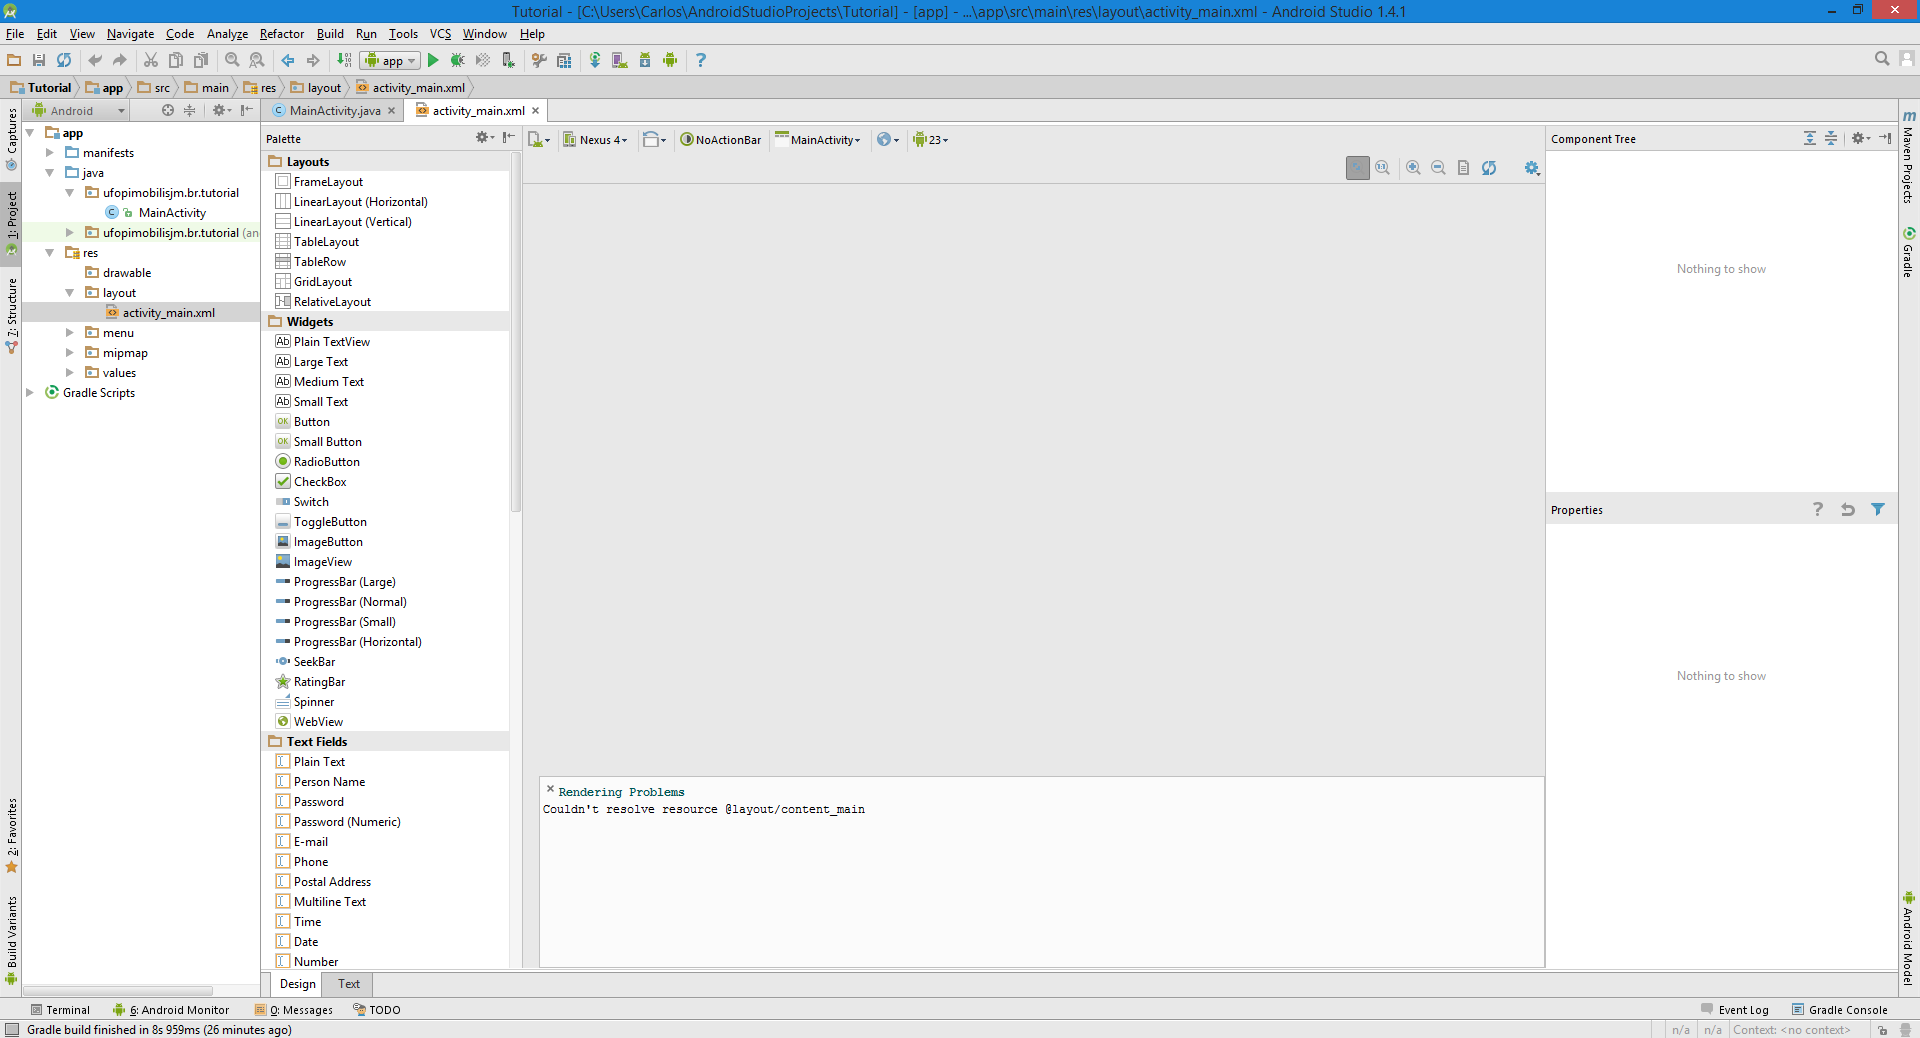Open the API level 23 dropdown

click(930, 139)
